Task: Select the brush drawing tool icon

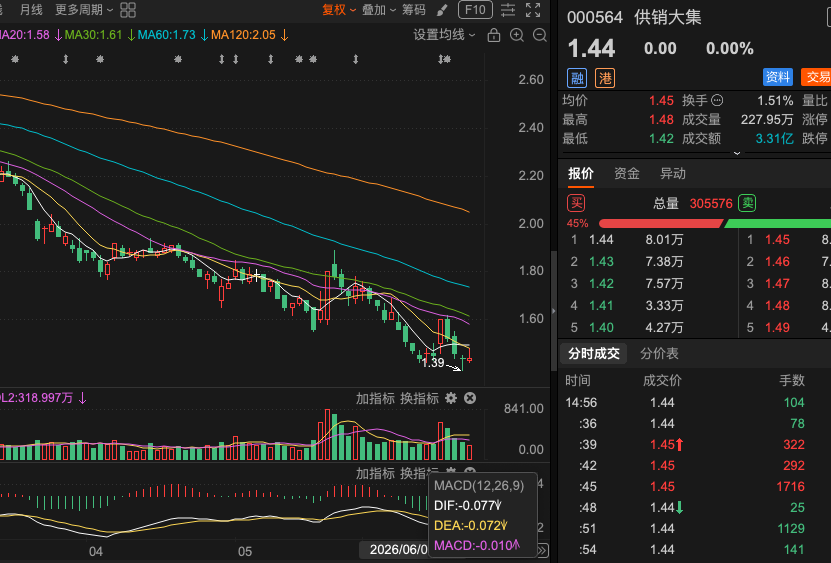Action: pyautogui.click(x=441, y=10)
